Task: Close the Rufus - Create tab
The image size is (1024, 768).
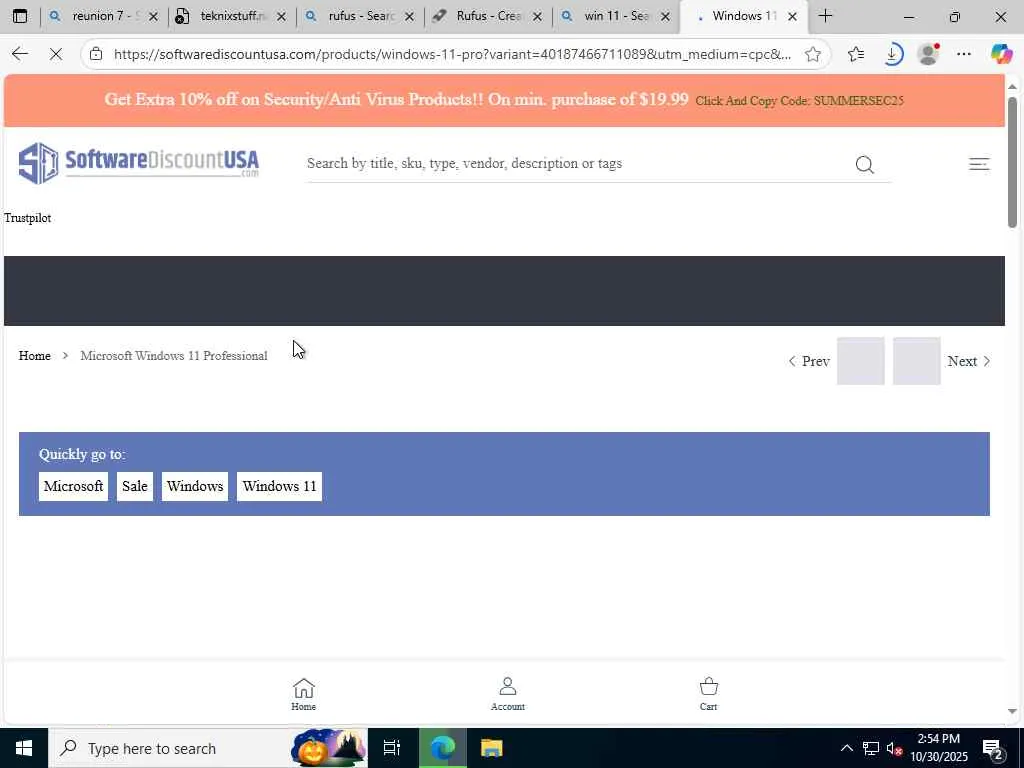Action: pyautogui.click(x=537, y=17)
